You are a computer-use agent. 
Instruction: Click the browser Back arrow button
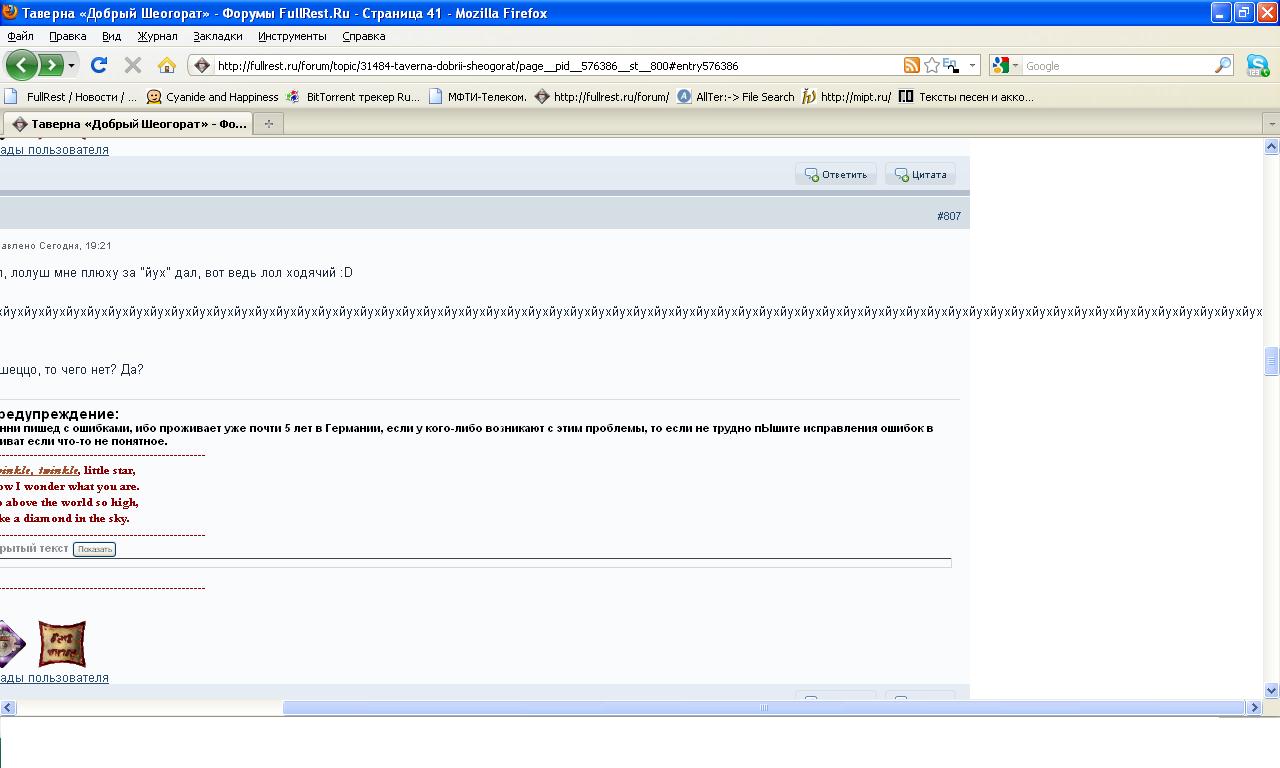22,66
